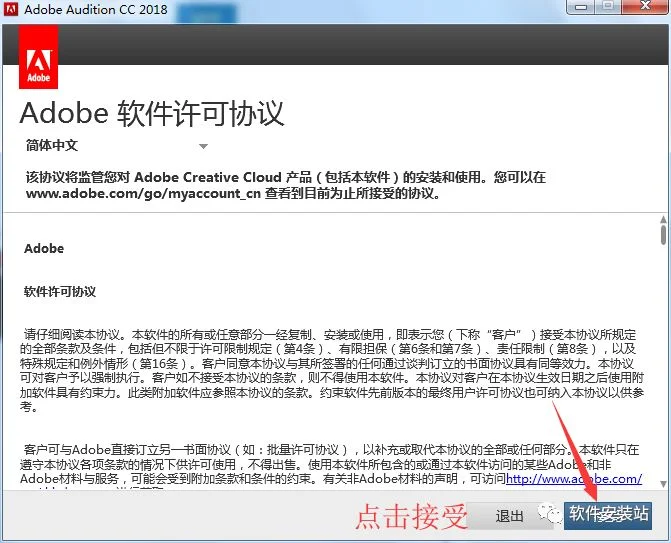Click the Adobe Audition title bar icon
This screenshot has width=671, height=543.
click(x=10, y=9)
